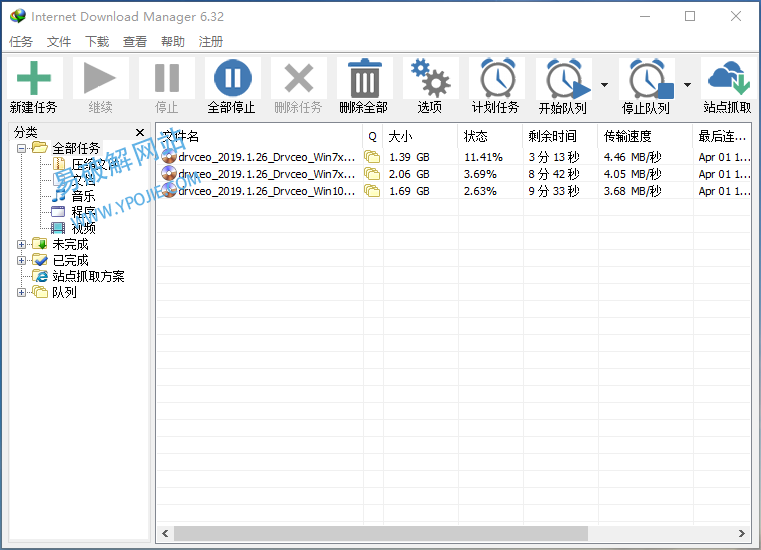The image size is (761, 550).
Task: Click disc file icon of 3.69% download
Action: coord(169,174)
